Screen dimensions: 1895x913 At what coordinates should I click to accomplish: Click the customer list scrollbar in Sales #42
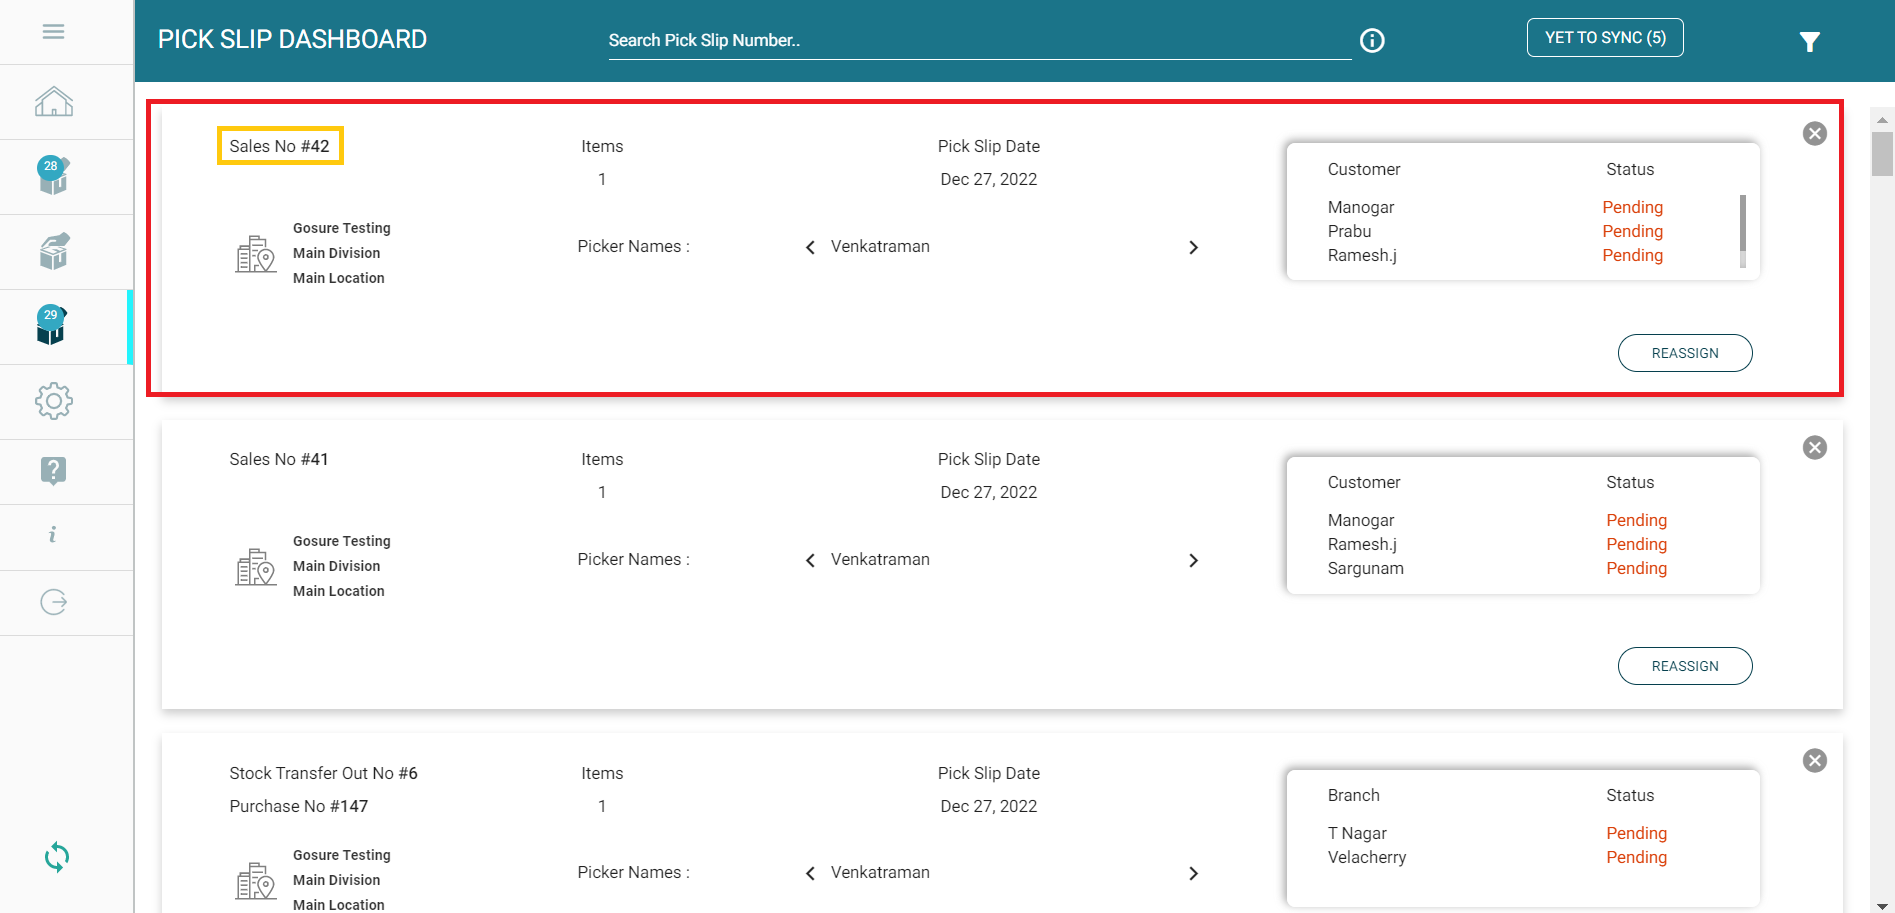1742,224
